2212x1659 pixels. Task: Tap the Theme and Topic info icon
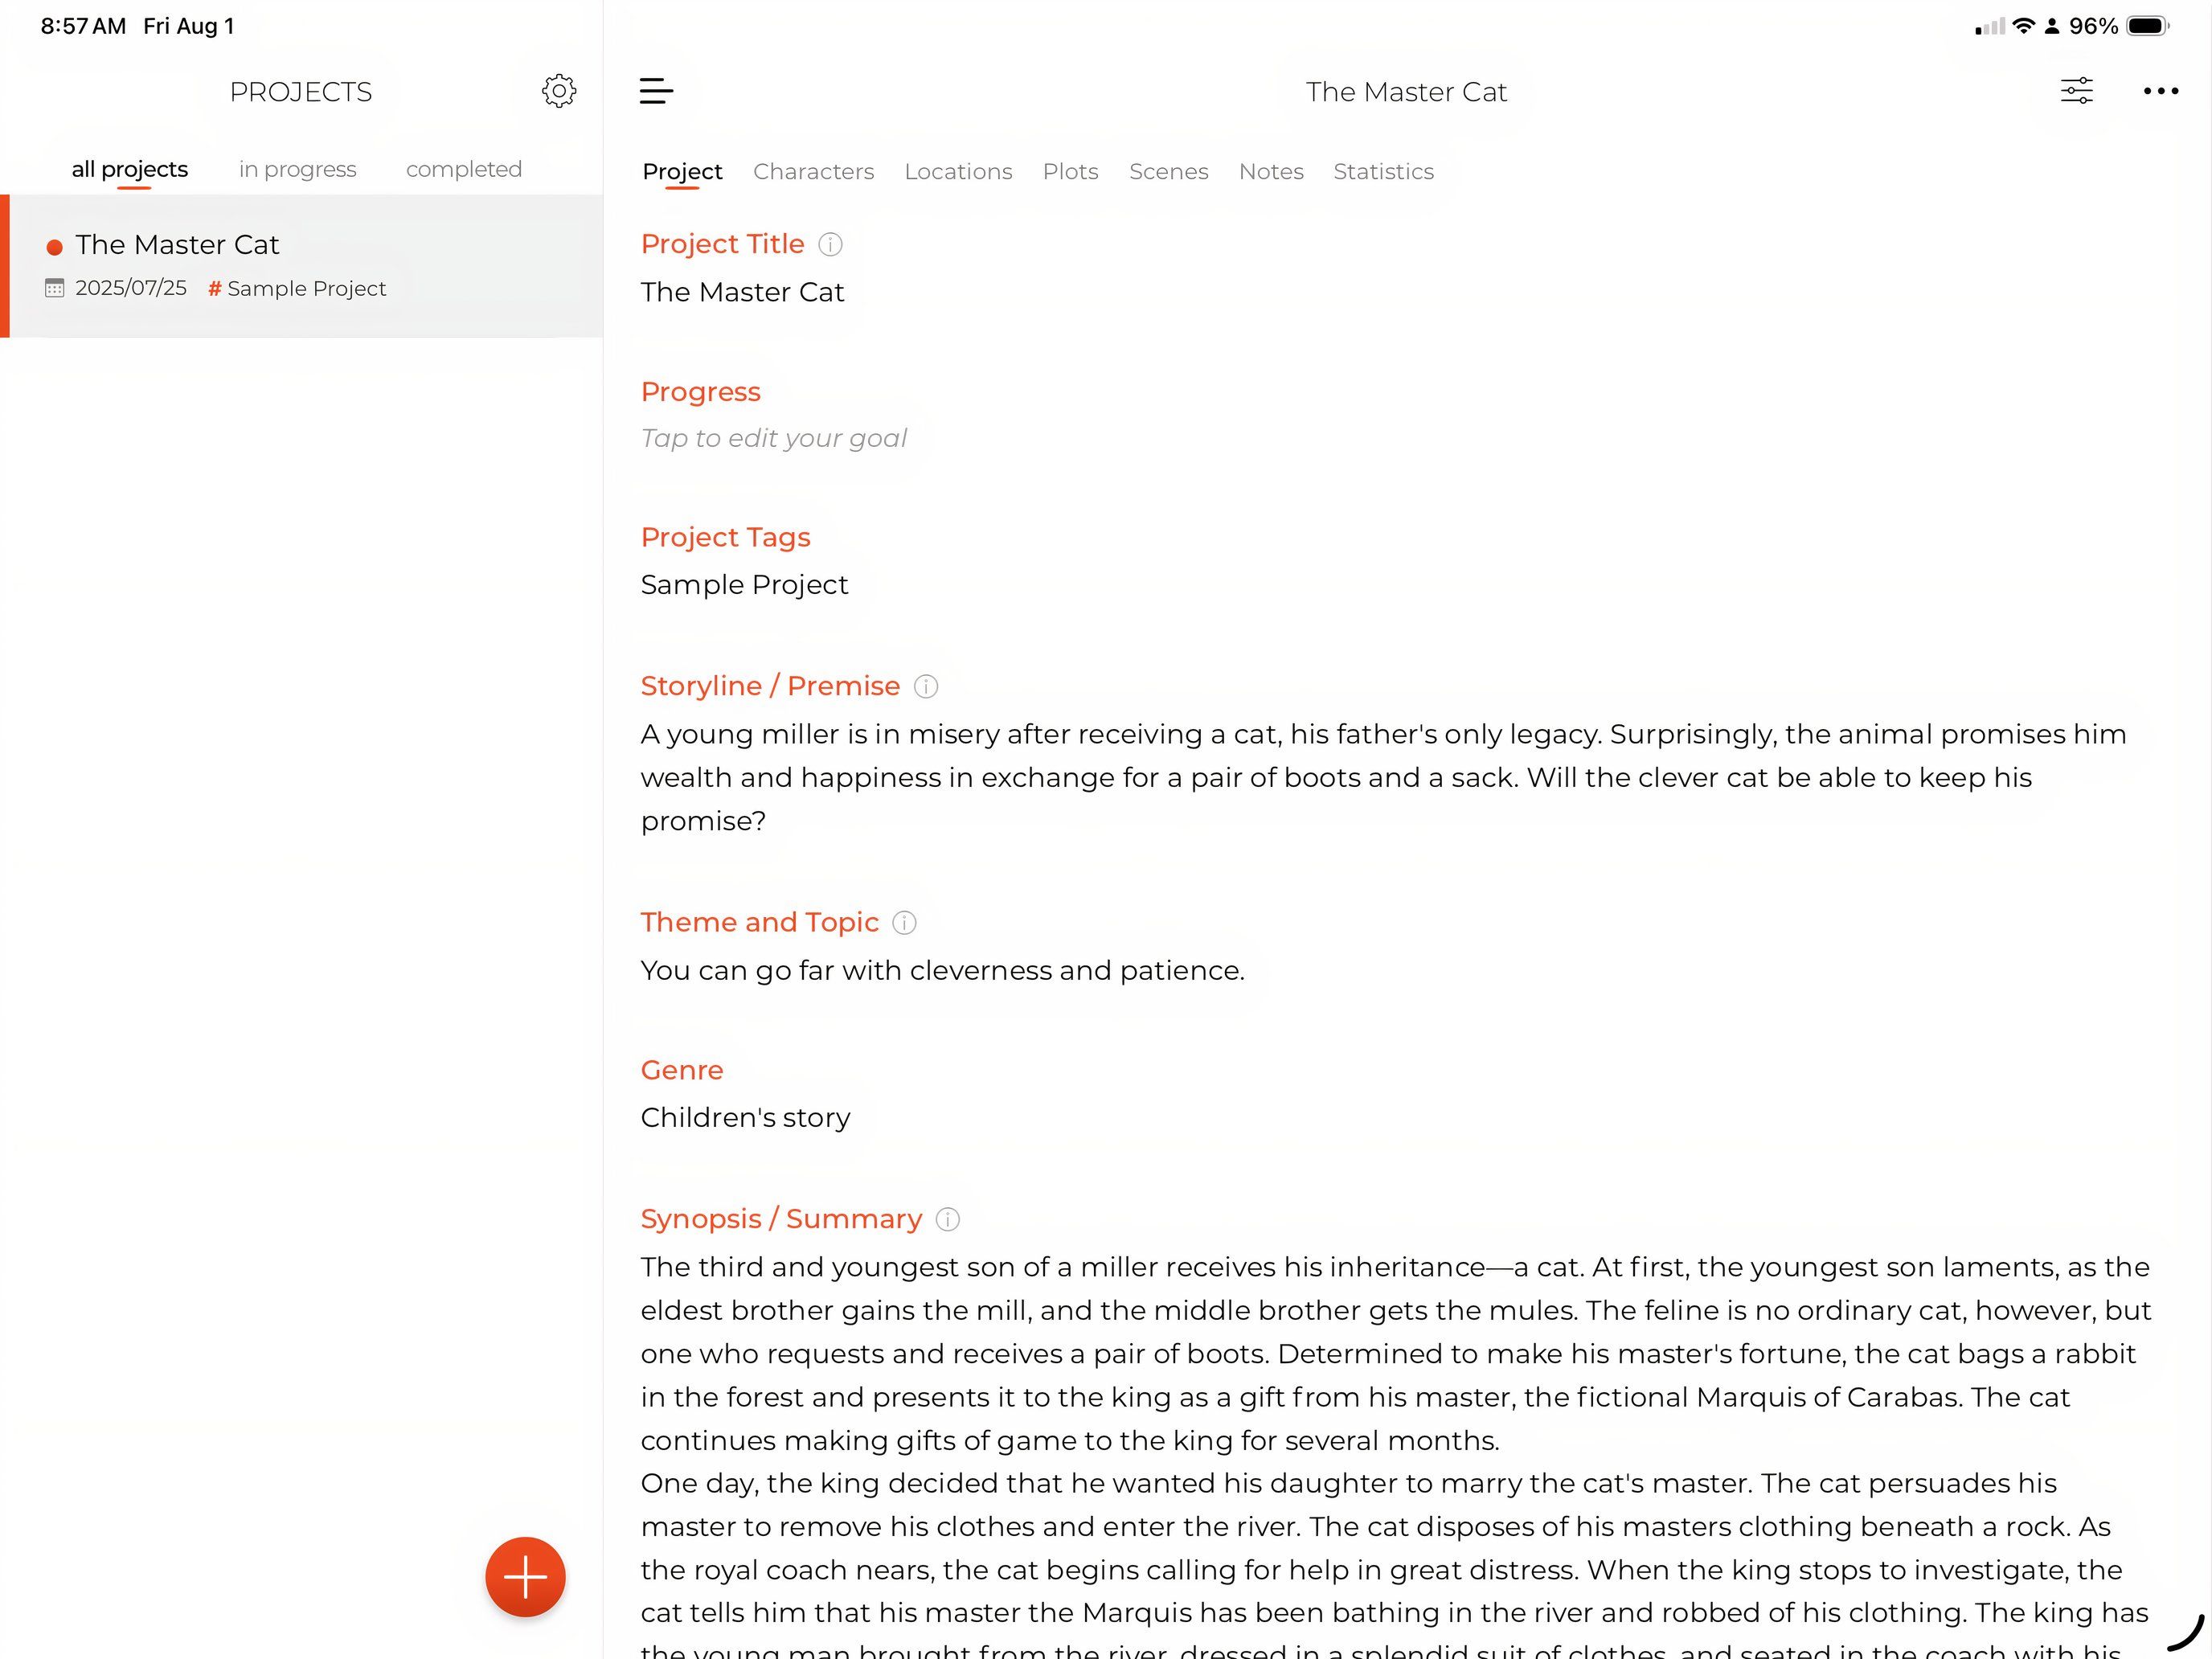pos(904,922)
